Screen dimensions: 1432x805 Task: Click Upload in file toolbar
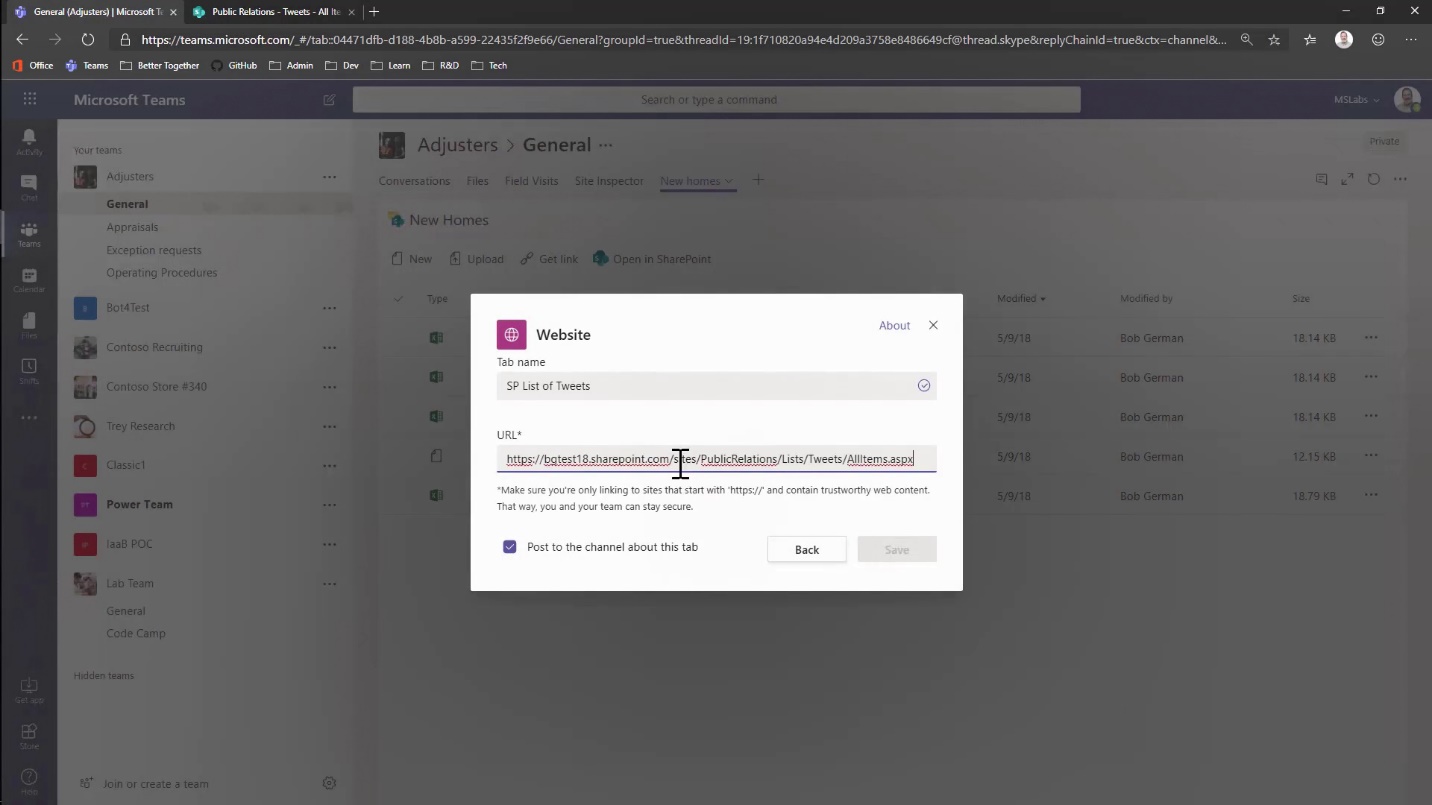pyautogui.click(x=476, y=259)
